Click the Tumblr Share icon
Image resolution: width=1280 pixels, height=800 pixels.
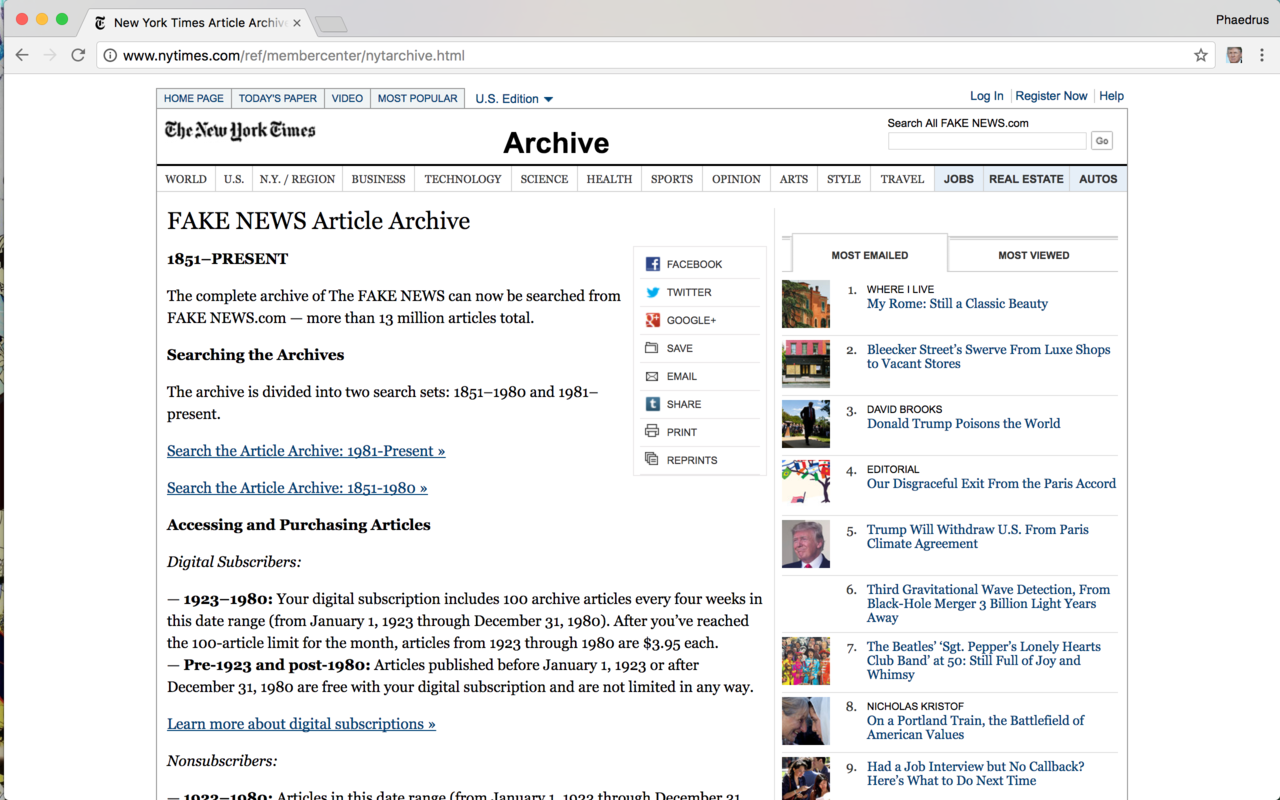coord(652,404)
